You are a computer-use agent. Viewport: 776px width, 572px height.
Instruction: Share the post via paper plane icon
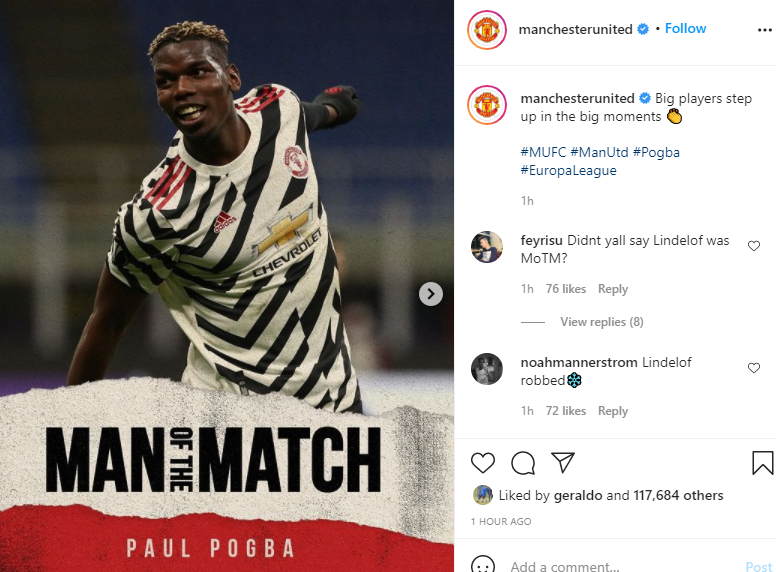click(x=563, y=463)
